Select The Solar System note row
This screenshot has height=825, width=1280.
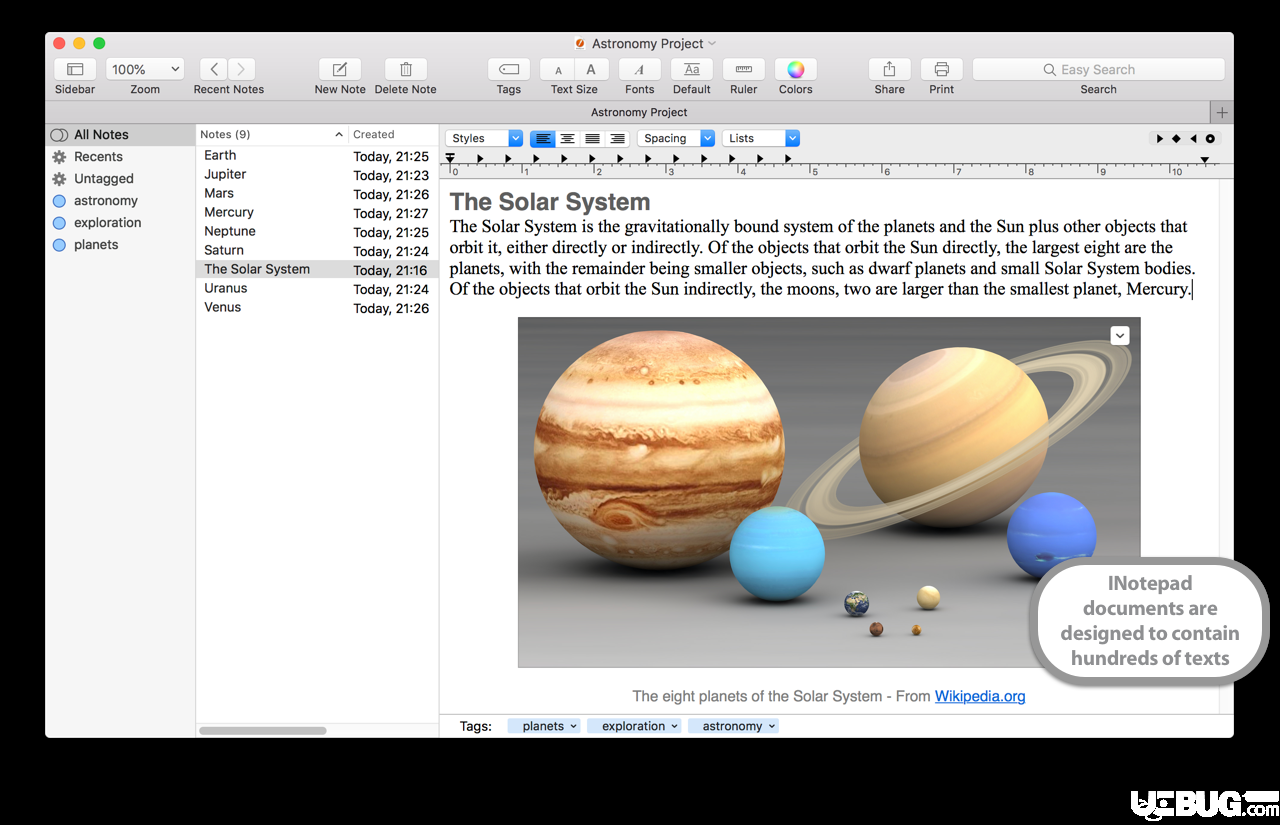coord(317,270)
